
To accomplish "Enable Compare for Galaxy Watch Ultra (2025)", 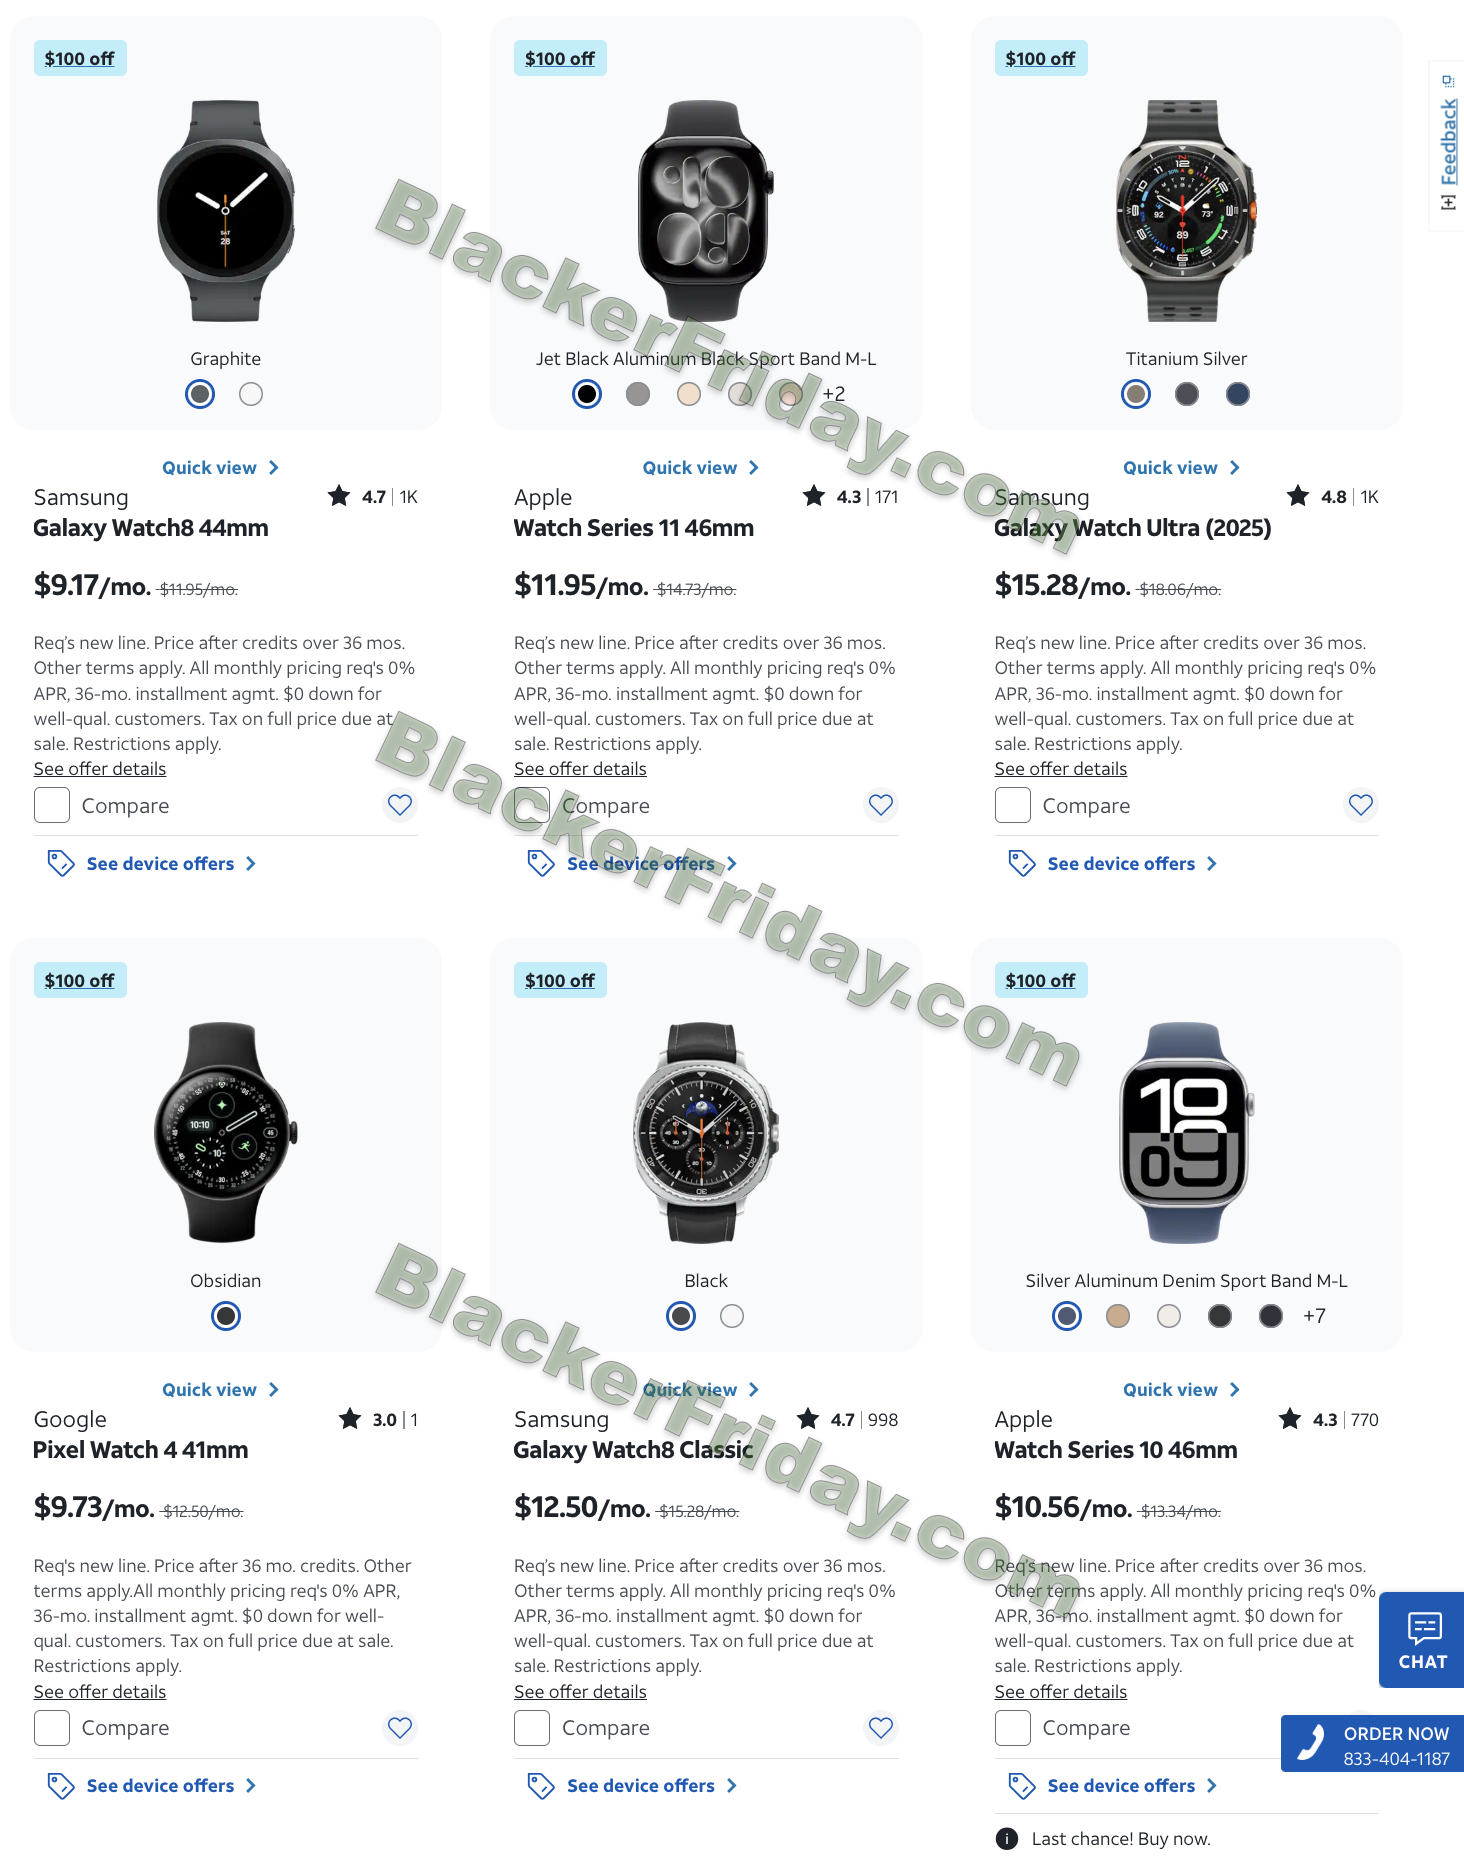I will tap(1013, 805).
